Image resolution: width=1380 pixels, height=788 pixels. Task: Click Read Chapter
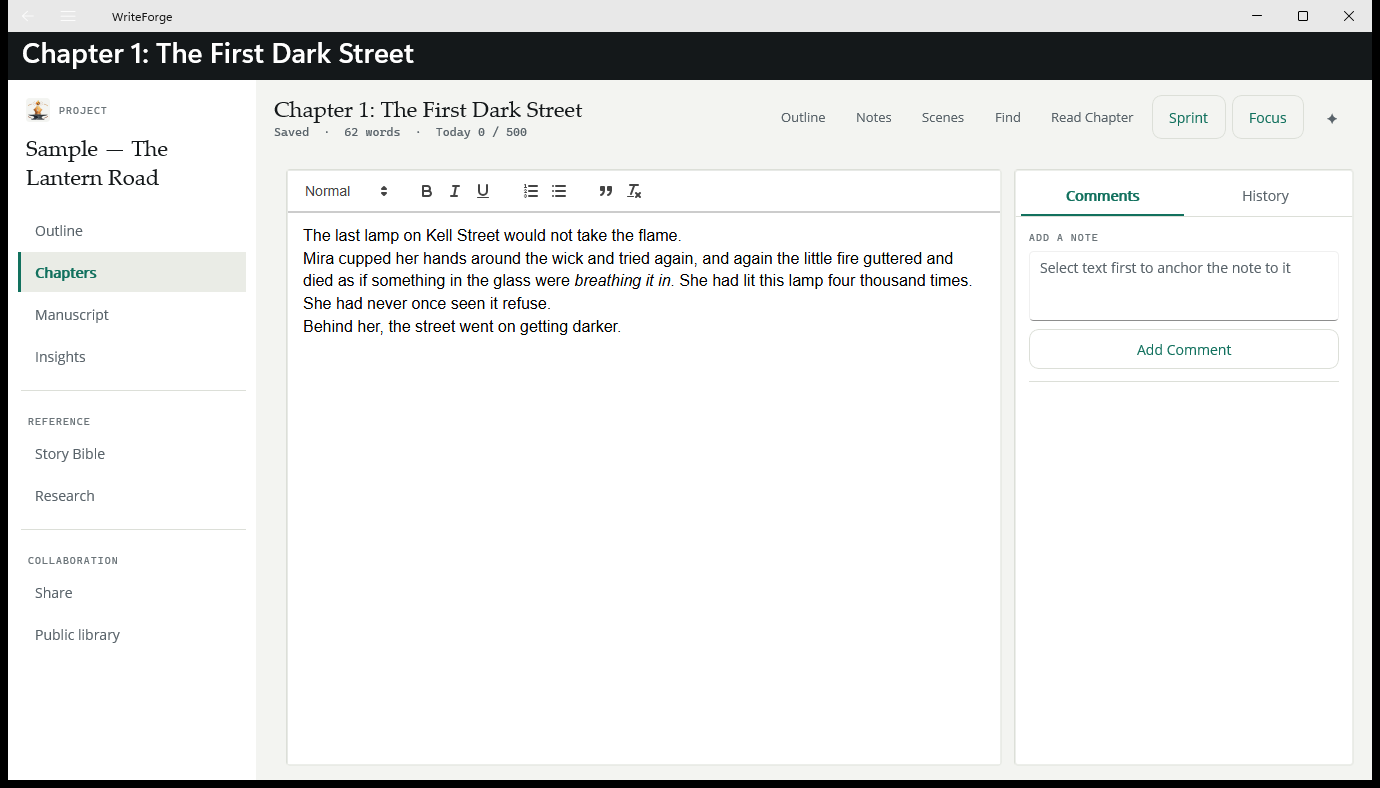tap(1092, 117)
